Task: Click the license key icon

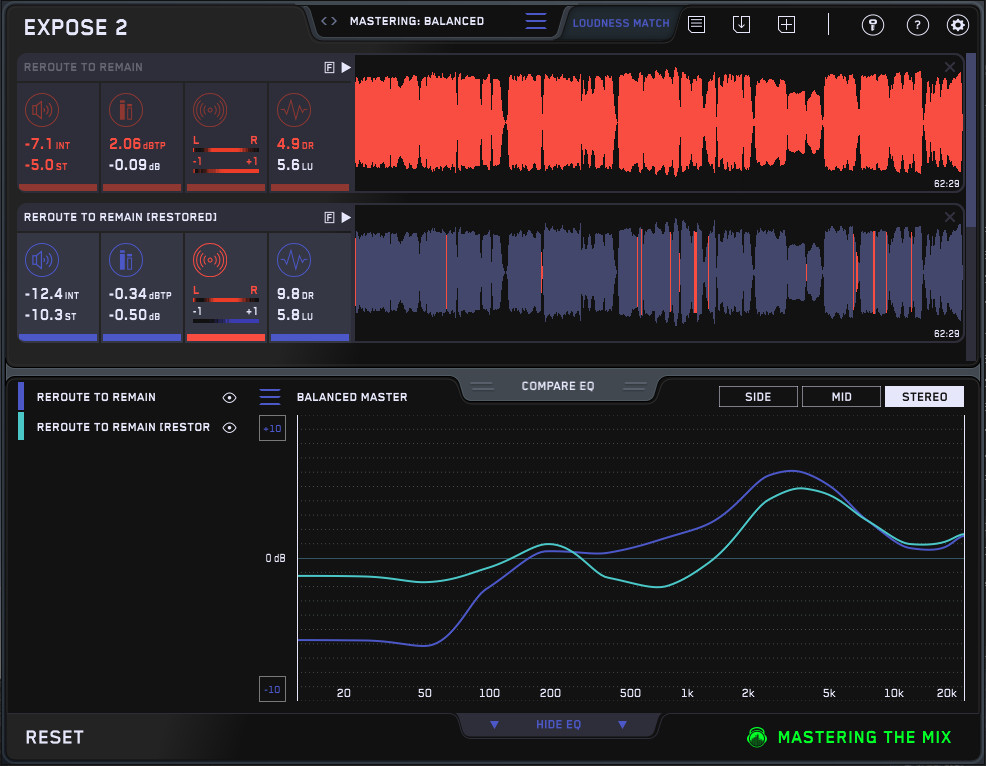Action: tap(872, 26)
